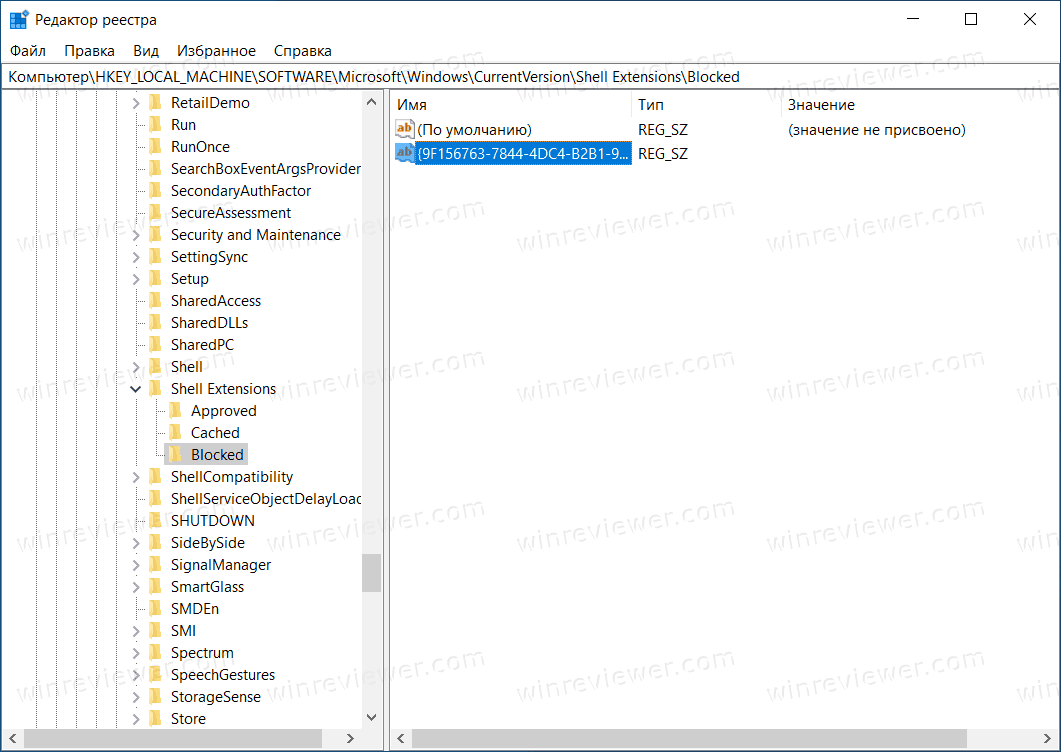Select the SideBySide key label
This screenshot has width=1061, height=752.
208,543
